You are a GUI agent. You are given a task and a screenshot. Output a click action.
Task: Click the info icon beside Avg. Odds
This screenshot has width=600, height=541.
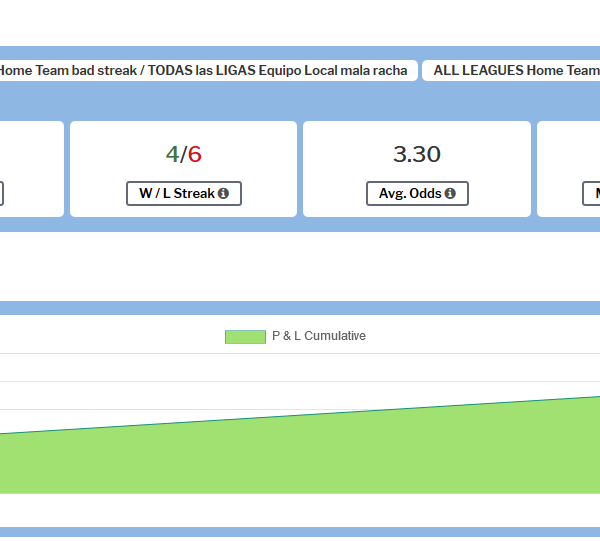pos(450,194)
